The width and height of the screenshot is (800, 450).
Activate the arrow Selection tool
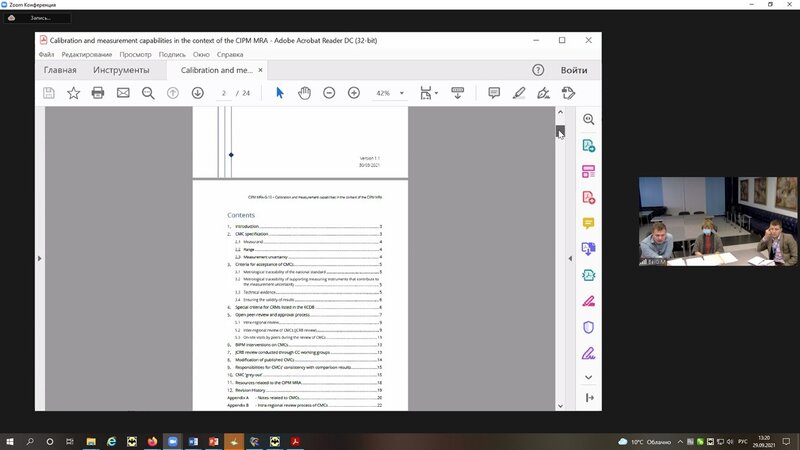[x=280, y=93]
